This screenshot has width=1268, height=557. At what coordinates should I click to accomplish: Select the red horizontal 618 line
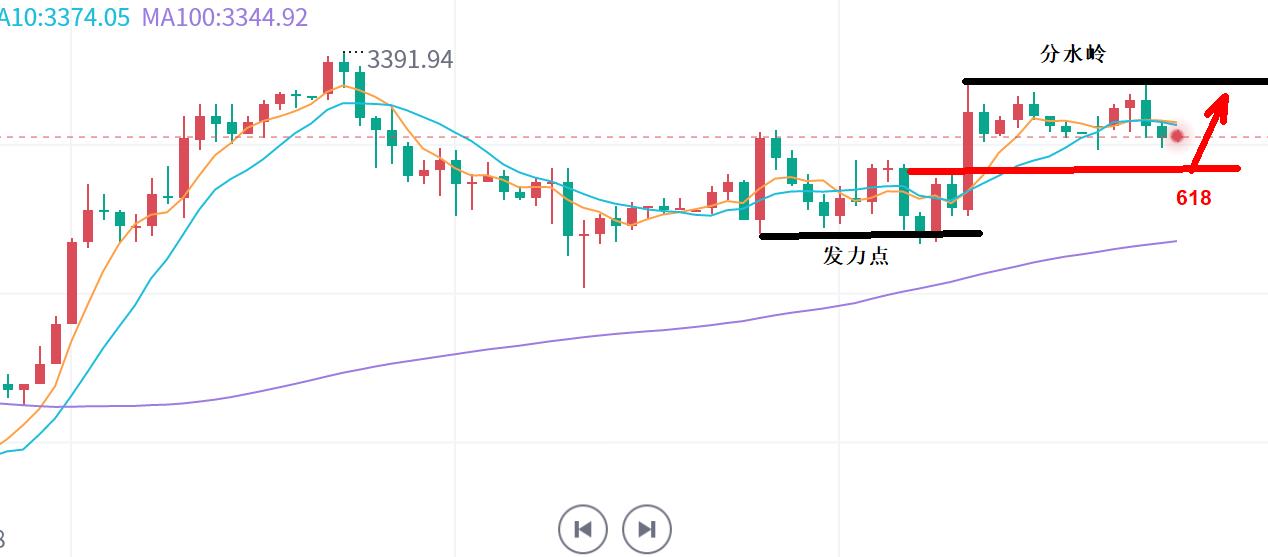(1070, 170)
